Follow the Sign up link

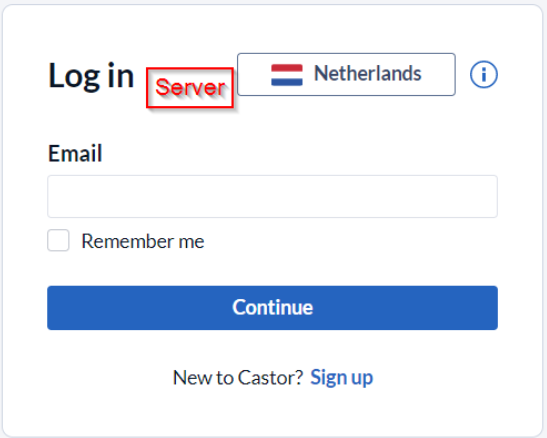pos(342,378)
